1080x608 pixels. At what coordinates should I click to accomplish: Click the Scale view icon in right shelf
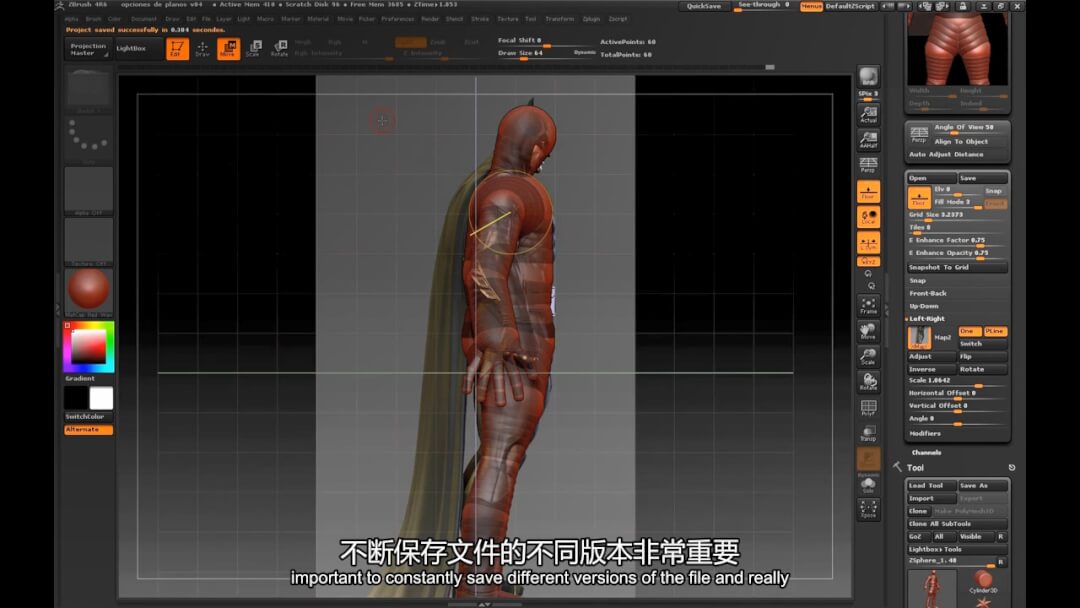click(x=869, y=357)
